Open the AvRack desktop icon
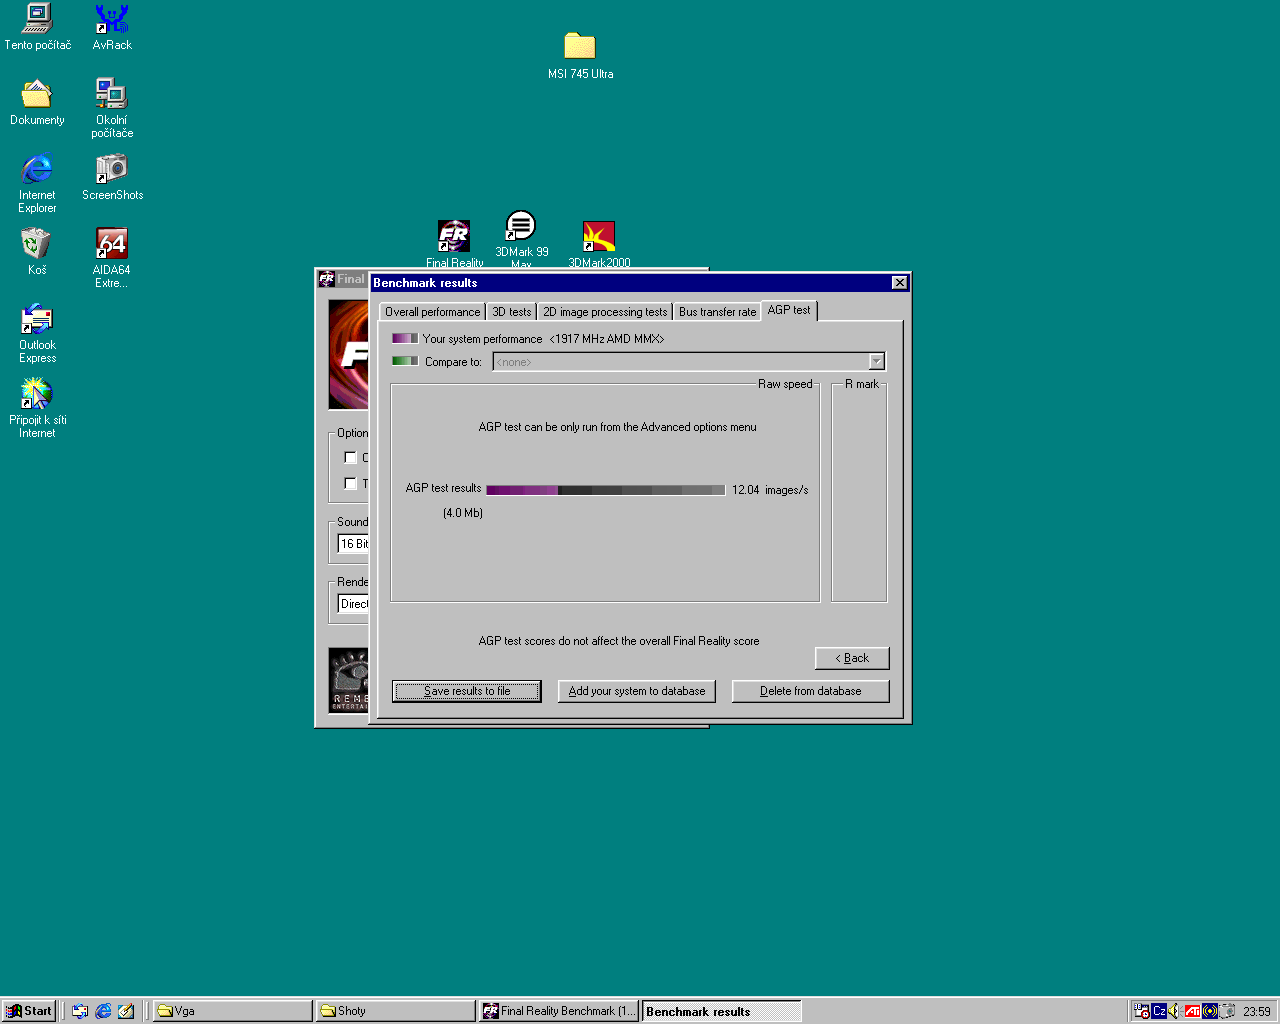 [x=112, y=20]
